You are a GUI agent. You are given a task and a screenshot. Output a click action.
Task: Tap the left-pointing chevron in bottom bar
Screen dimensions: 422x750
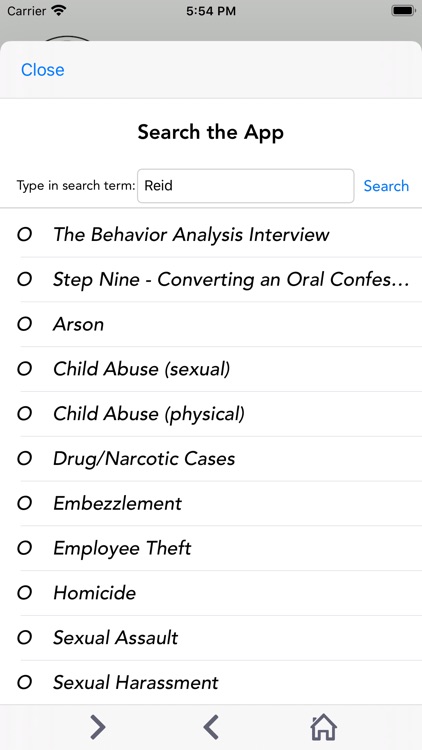[x=211, y=727]
